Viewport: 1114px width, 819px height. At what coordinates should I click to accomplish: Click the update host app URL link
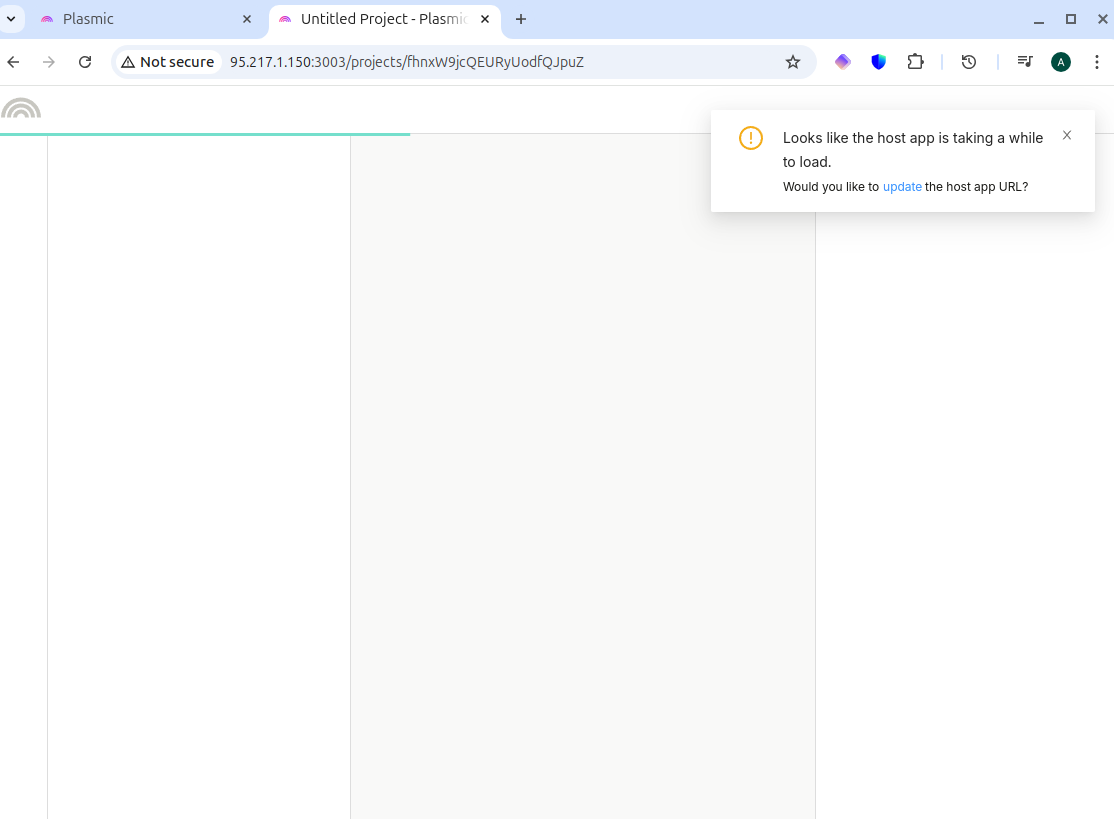tap(902, 187)
